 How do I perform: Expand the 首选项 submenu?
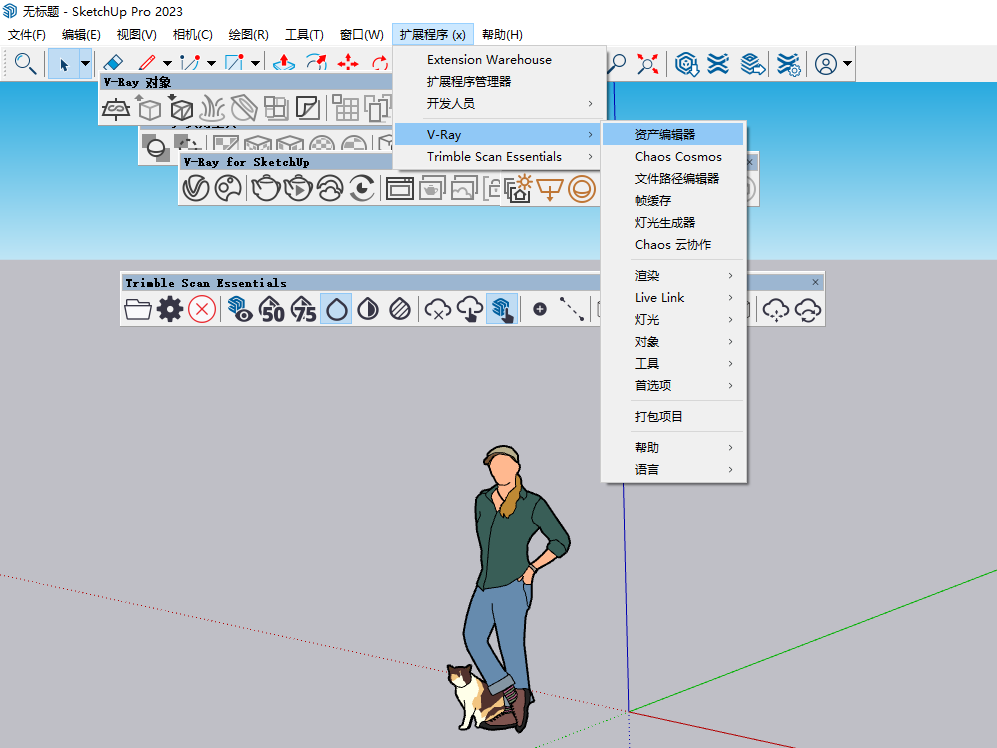[674, 385]
